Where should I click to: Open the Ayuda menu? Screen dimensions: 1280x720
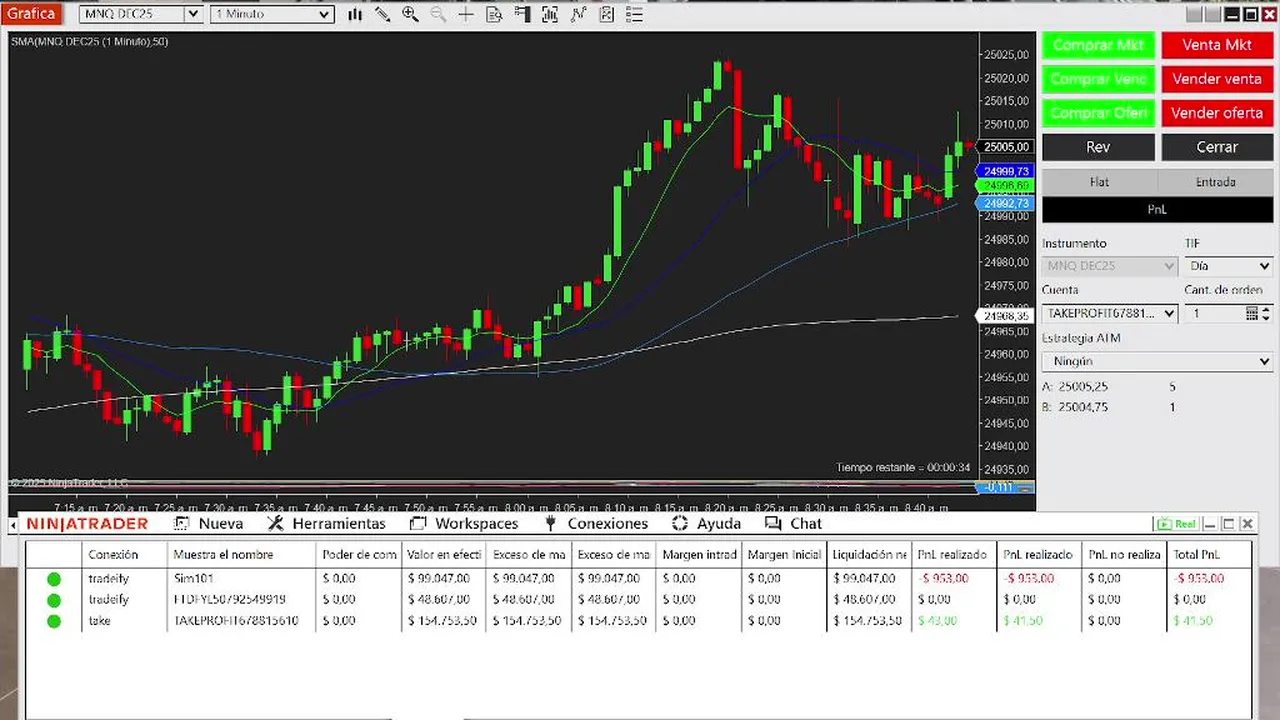click(706, 523)
